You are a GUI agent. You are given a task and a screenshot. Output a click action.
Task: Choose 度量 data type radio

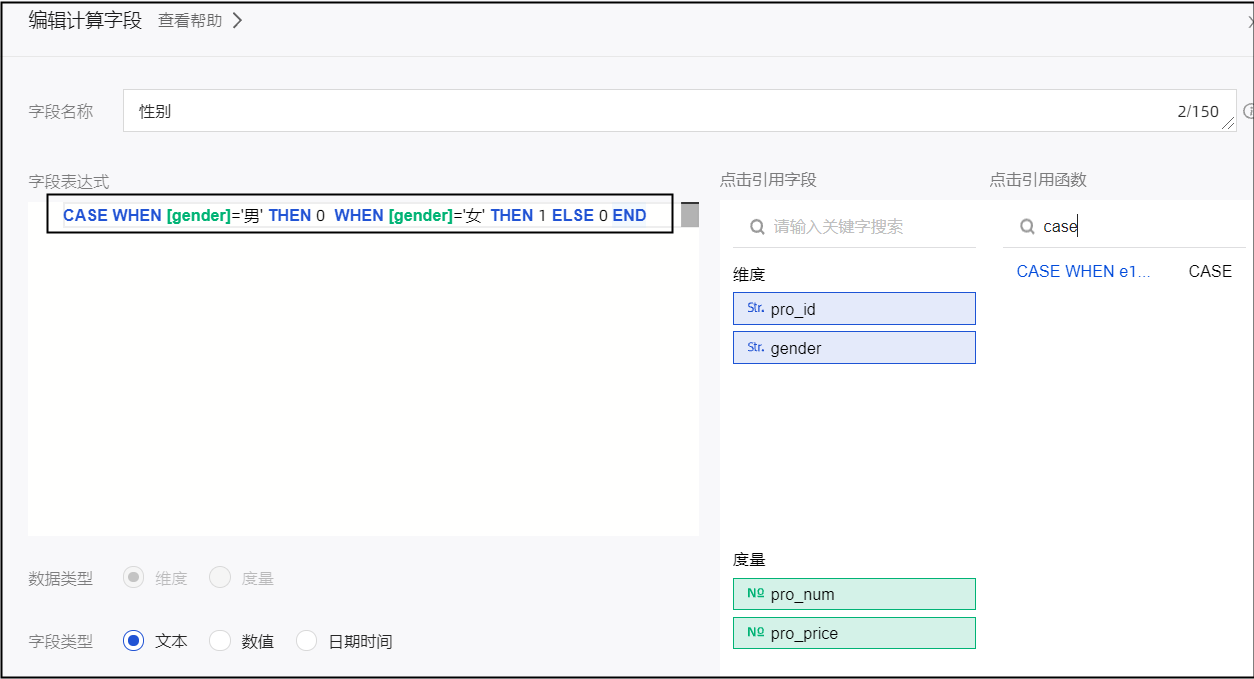tap(220, 578)
